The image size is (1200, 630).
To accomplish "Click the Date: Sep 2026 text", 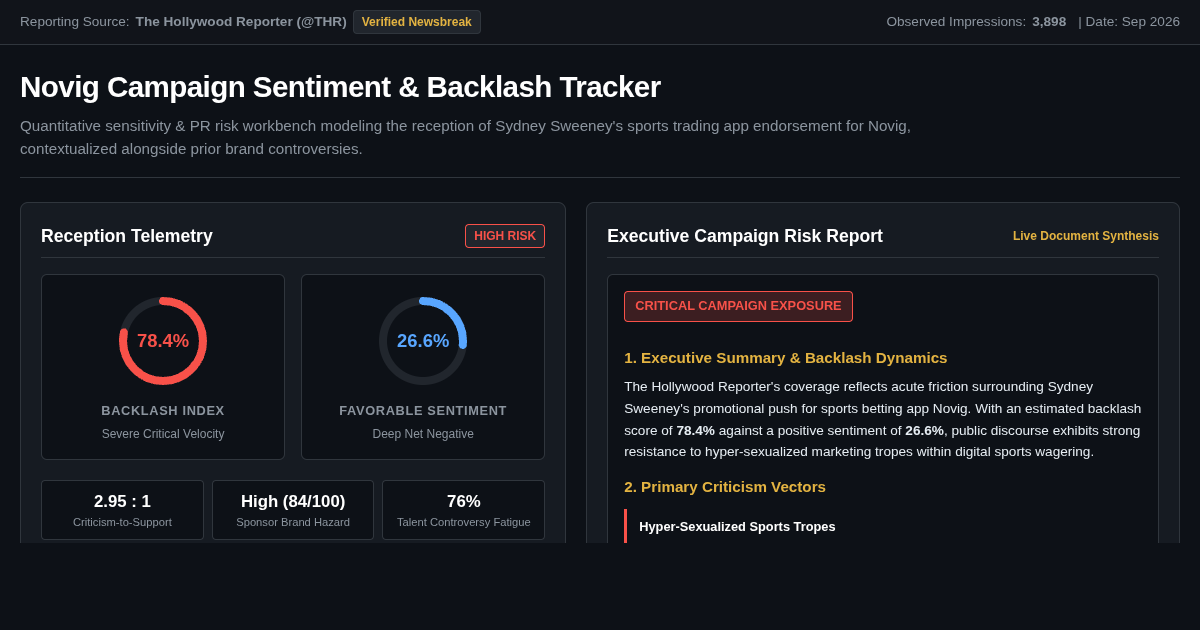I will [x=1133, y=22].
